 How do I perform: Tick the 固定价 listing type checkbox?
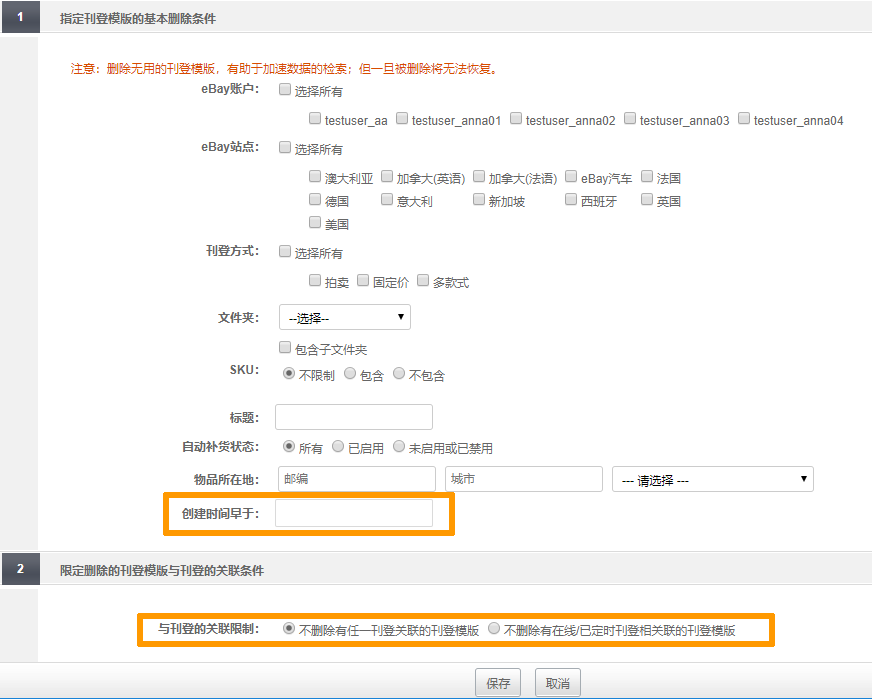[x=363, y=280]
